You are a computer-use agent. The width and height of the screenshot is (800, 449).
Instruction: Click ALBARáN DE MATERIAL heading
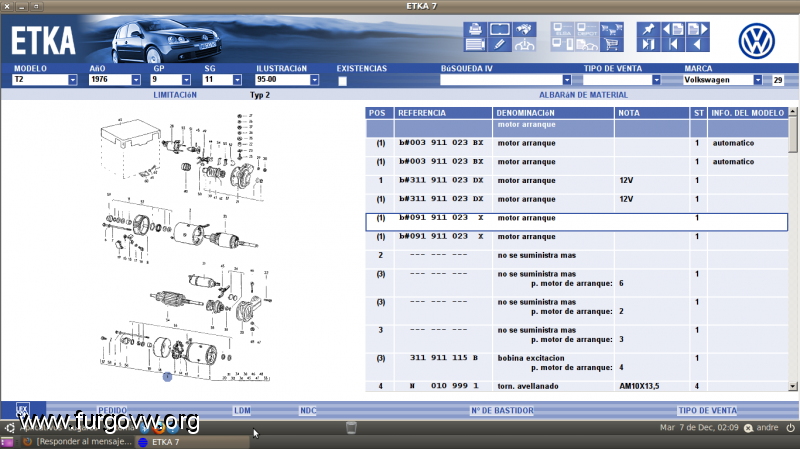tap(584, 95)
